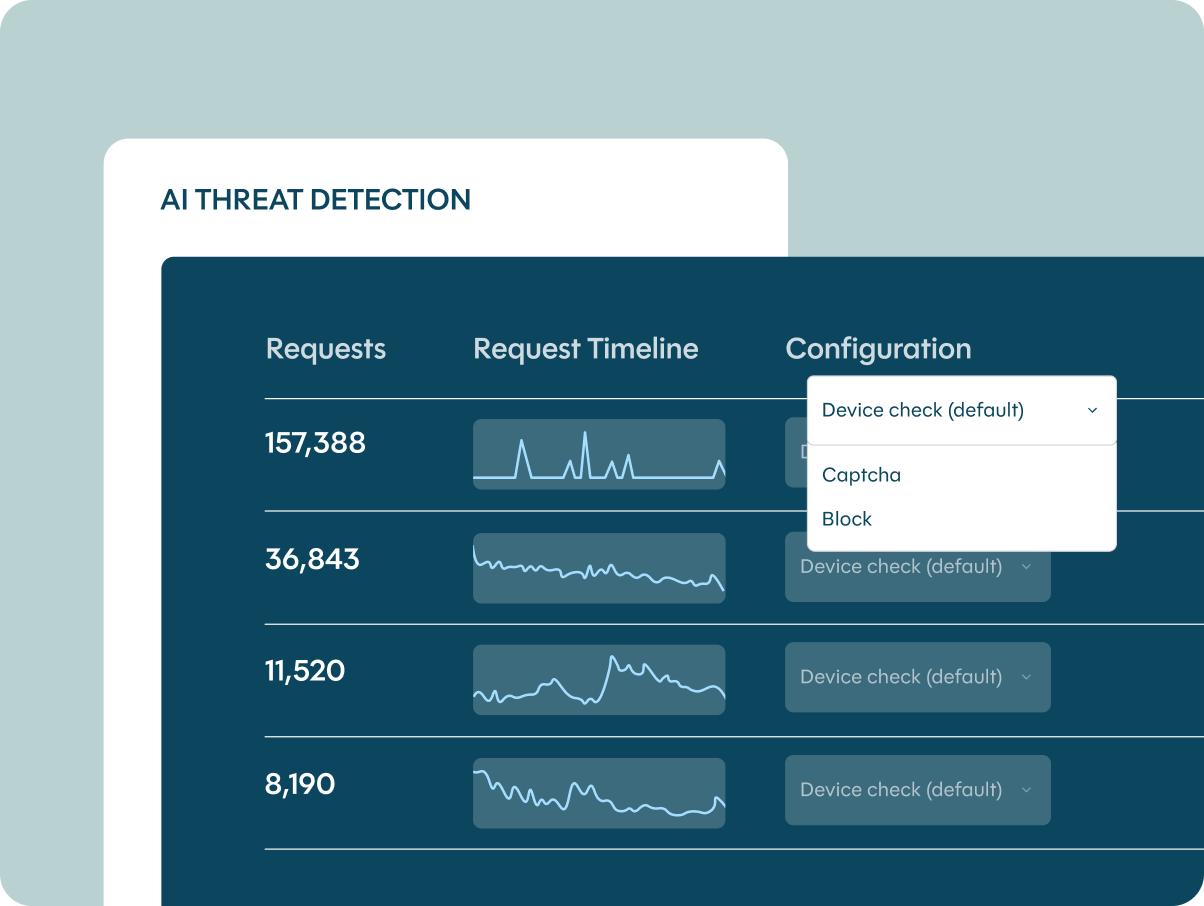Open the timeline sparkline for 11,520 requests
This screenshot has width=1204, height=906.
tap(599, 680)
